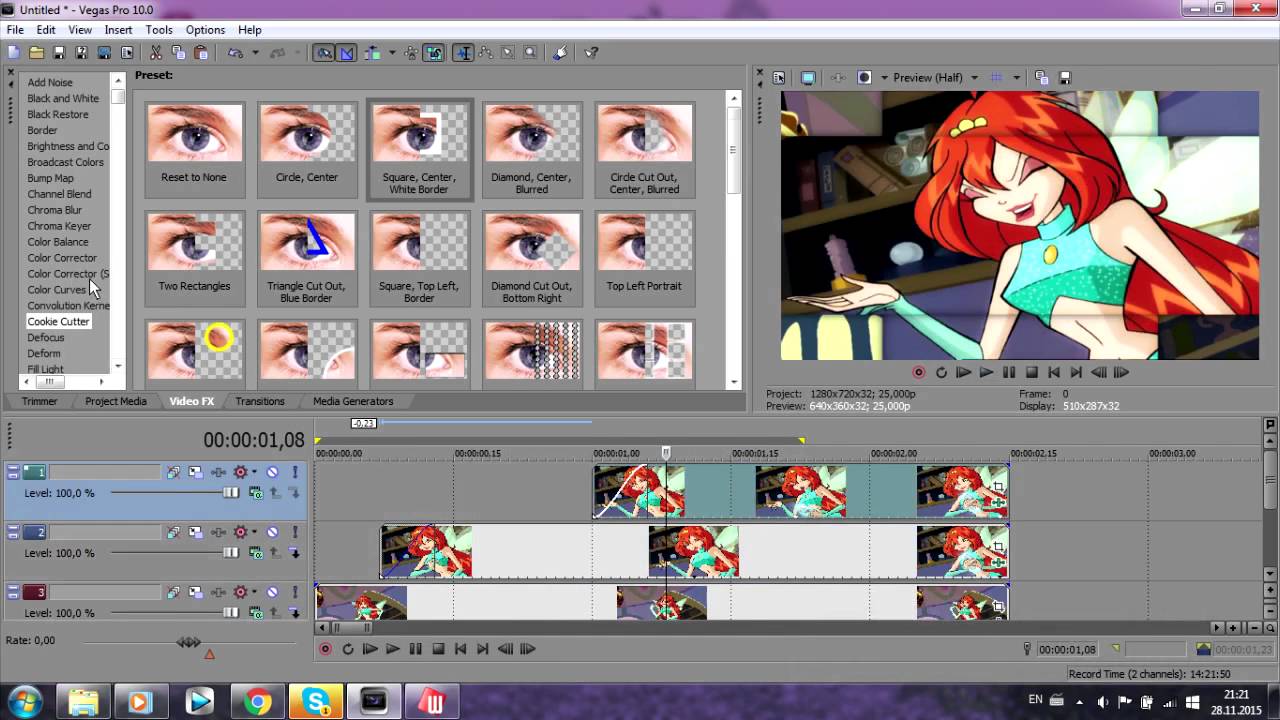
Task: Open Undo history dropdown arrow
Action: point(255,53)
